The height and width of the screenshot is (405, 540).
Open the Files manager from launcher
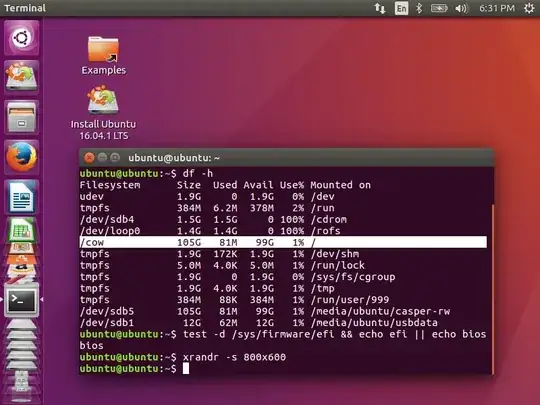coord(21,117)
